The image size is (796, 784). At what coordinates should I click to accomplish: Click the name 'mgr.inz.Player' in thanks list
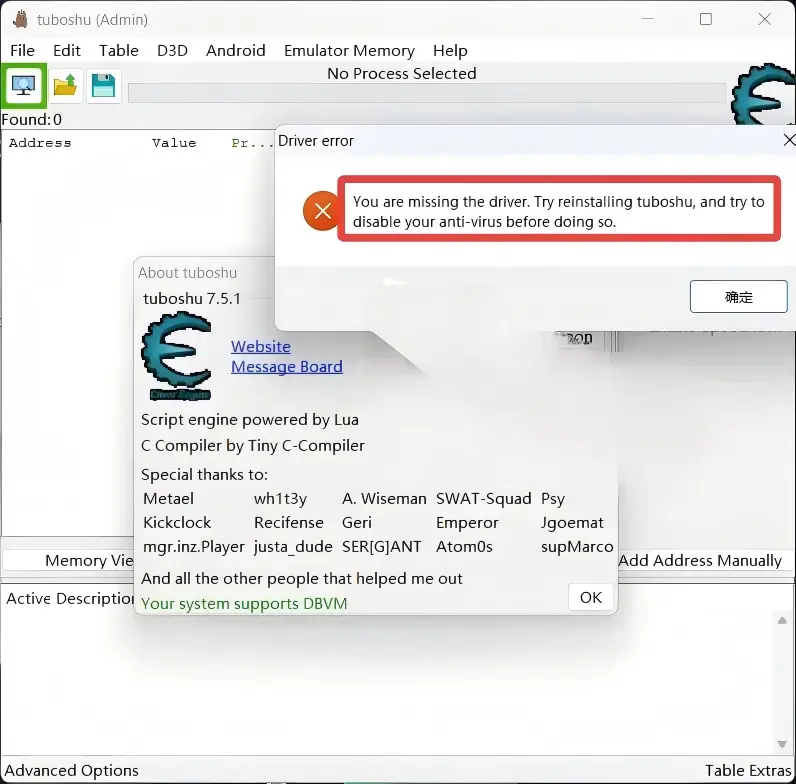[x=194, y=547]
